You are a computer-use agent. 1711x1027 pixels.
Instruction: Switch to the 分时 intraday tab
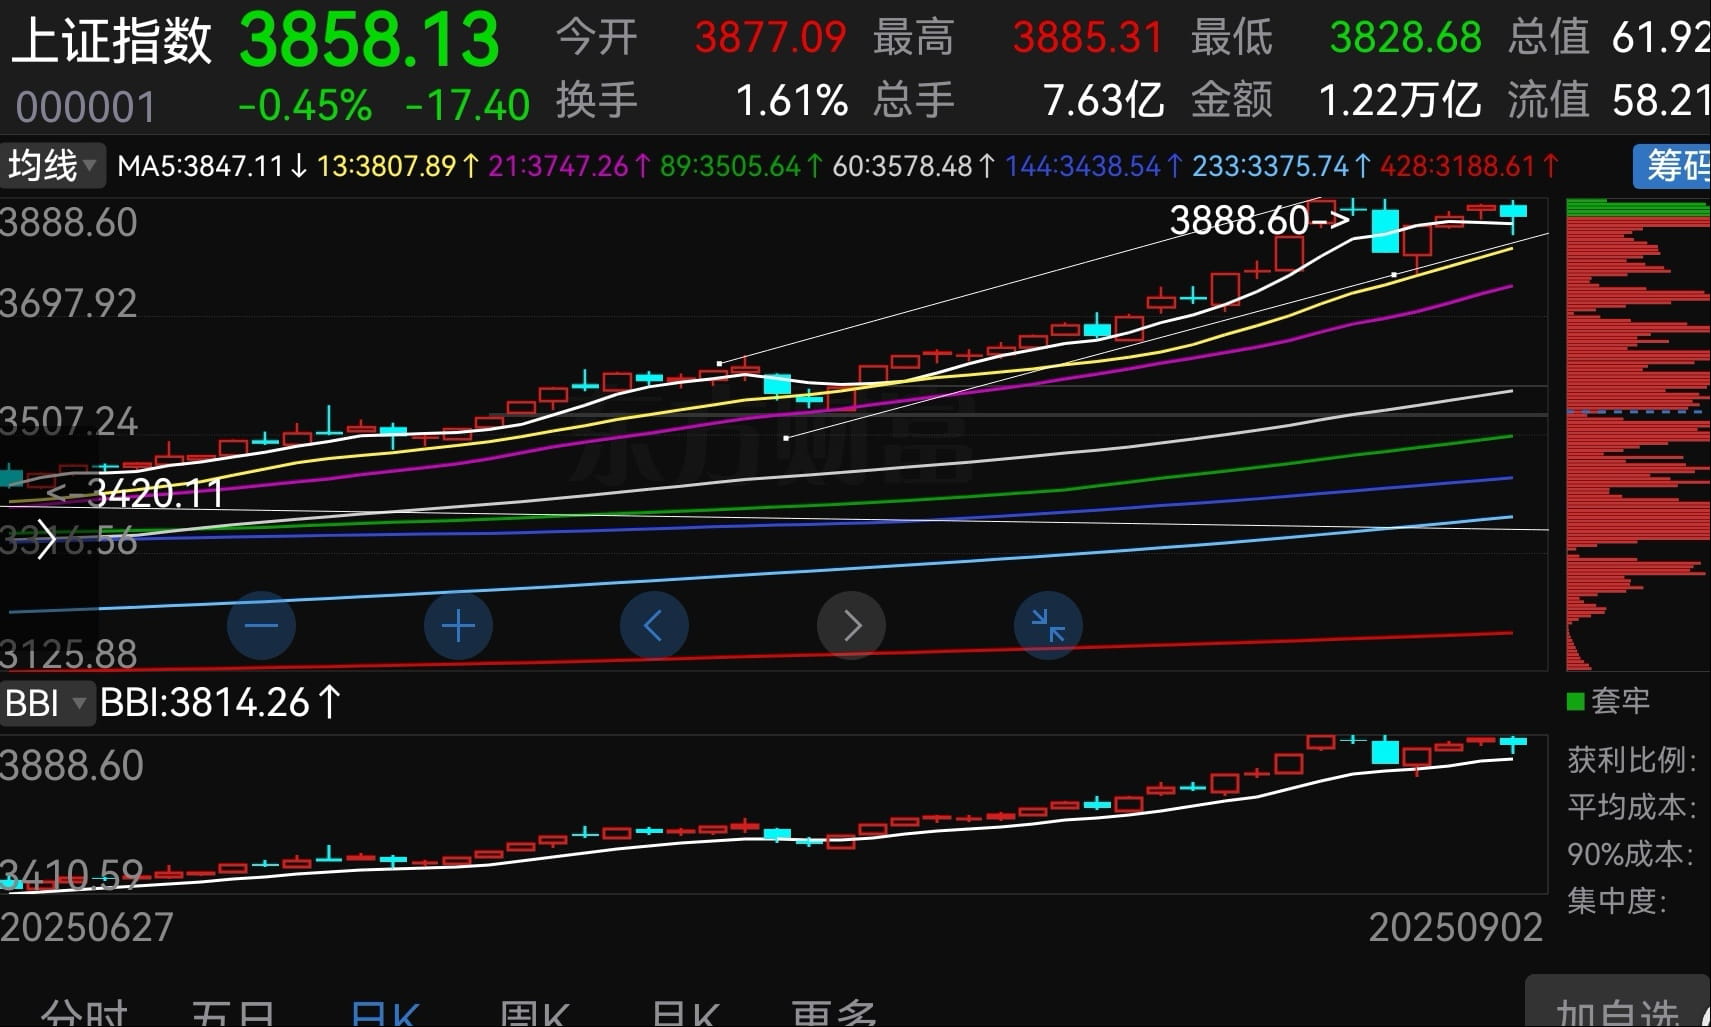tap(84, 1012)
